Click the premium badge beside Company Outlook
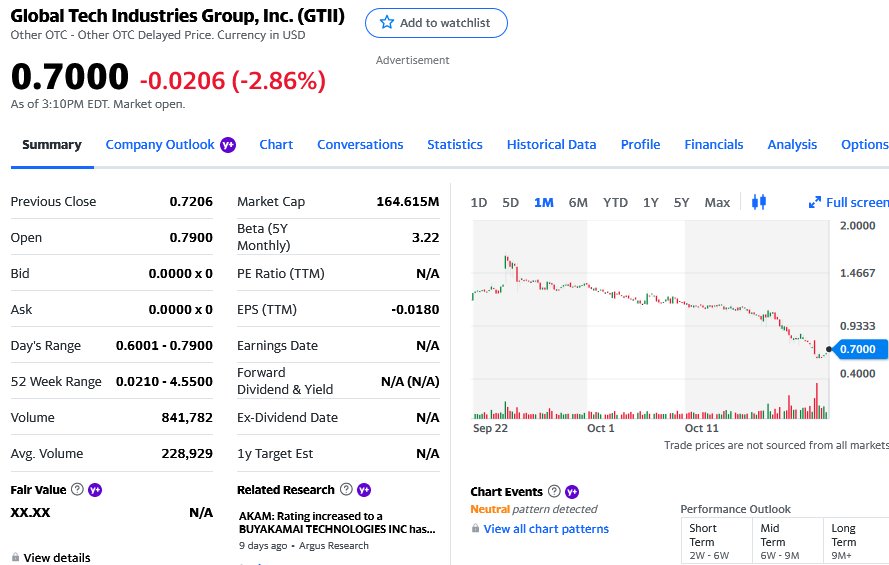 [228, 145]
